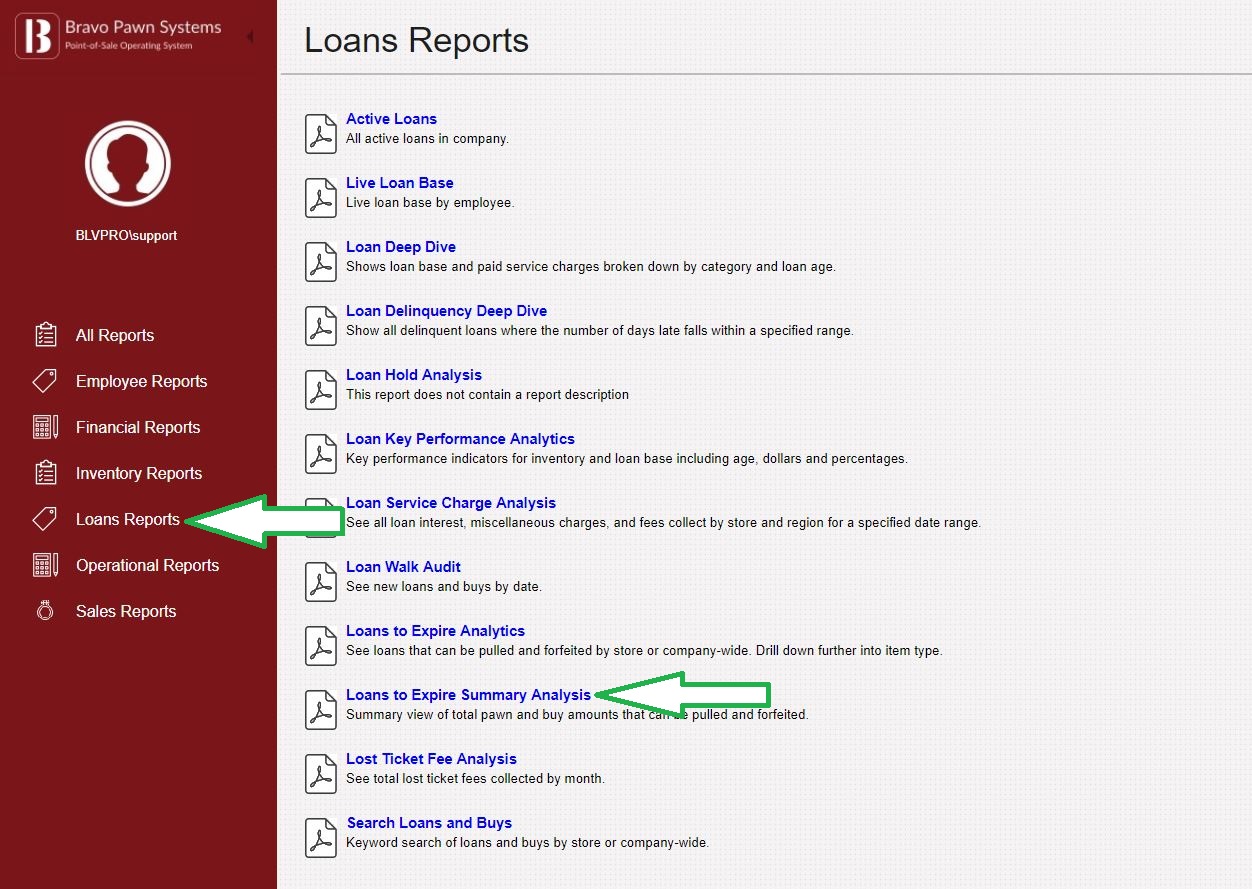The height and width of the screenshot is (889, 1252).
Task: Click the PDF icon for Live Loan Base
Action: click(320, 198)
